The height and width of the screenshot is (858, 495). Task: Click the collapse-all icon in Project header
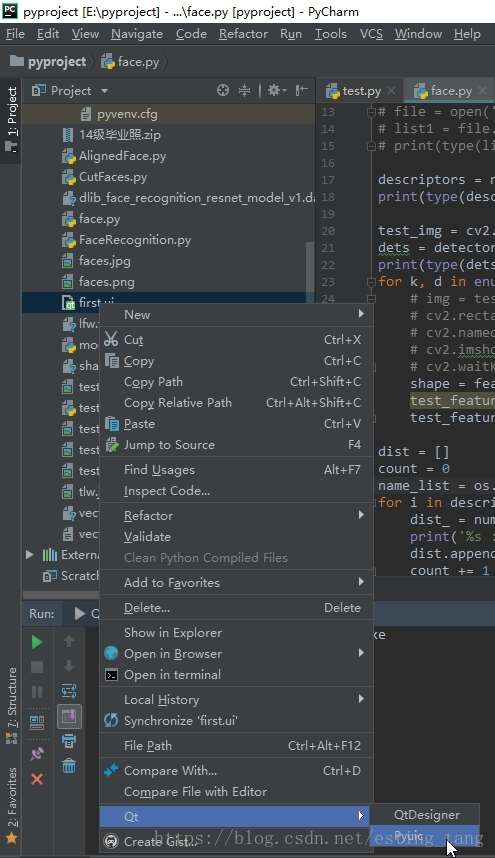click(x=244, y=90)
